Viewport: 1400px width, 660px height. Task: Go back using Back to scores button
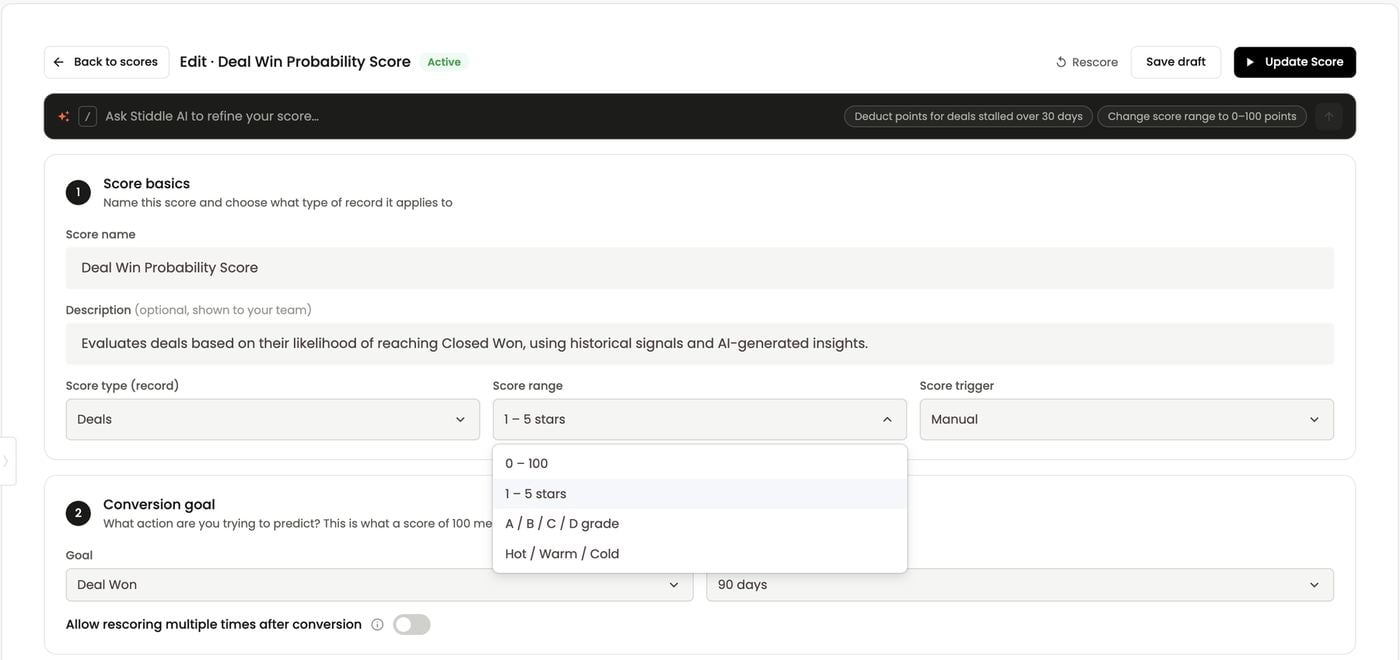(x=106, y=62)
